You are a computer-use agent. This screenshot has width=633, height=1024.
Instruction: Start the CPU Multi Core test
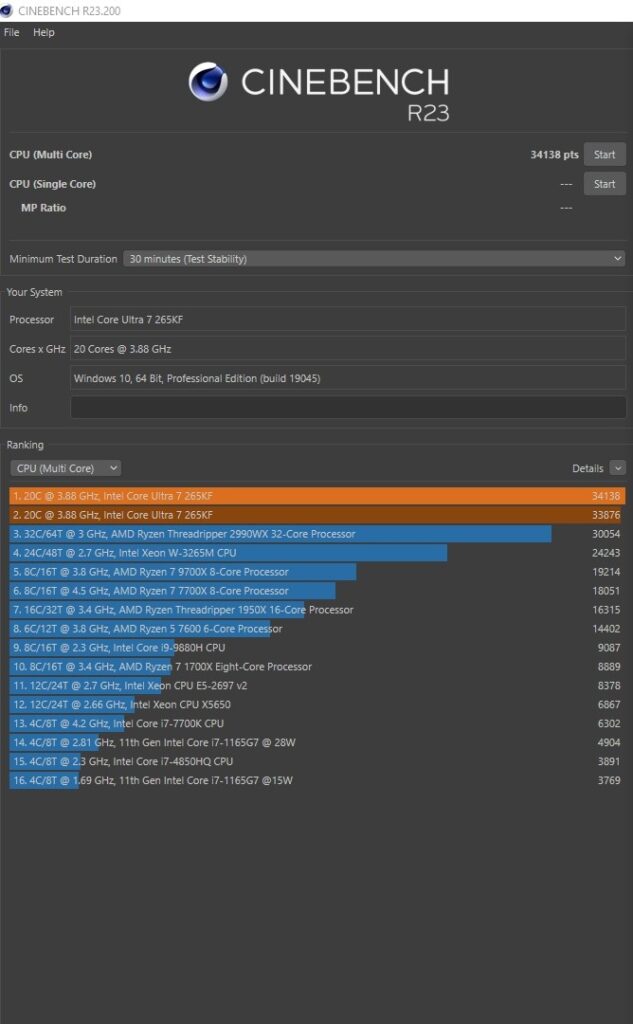[x=604, y=155]
